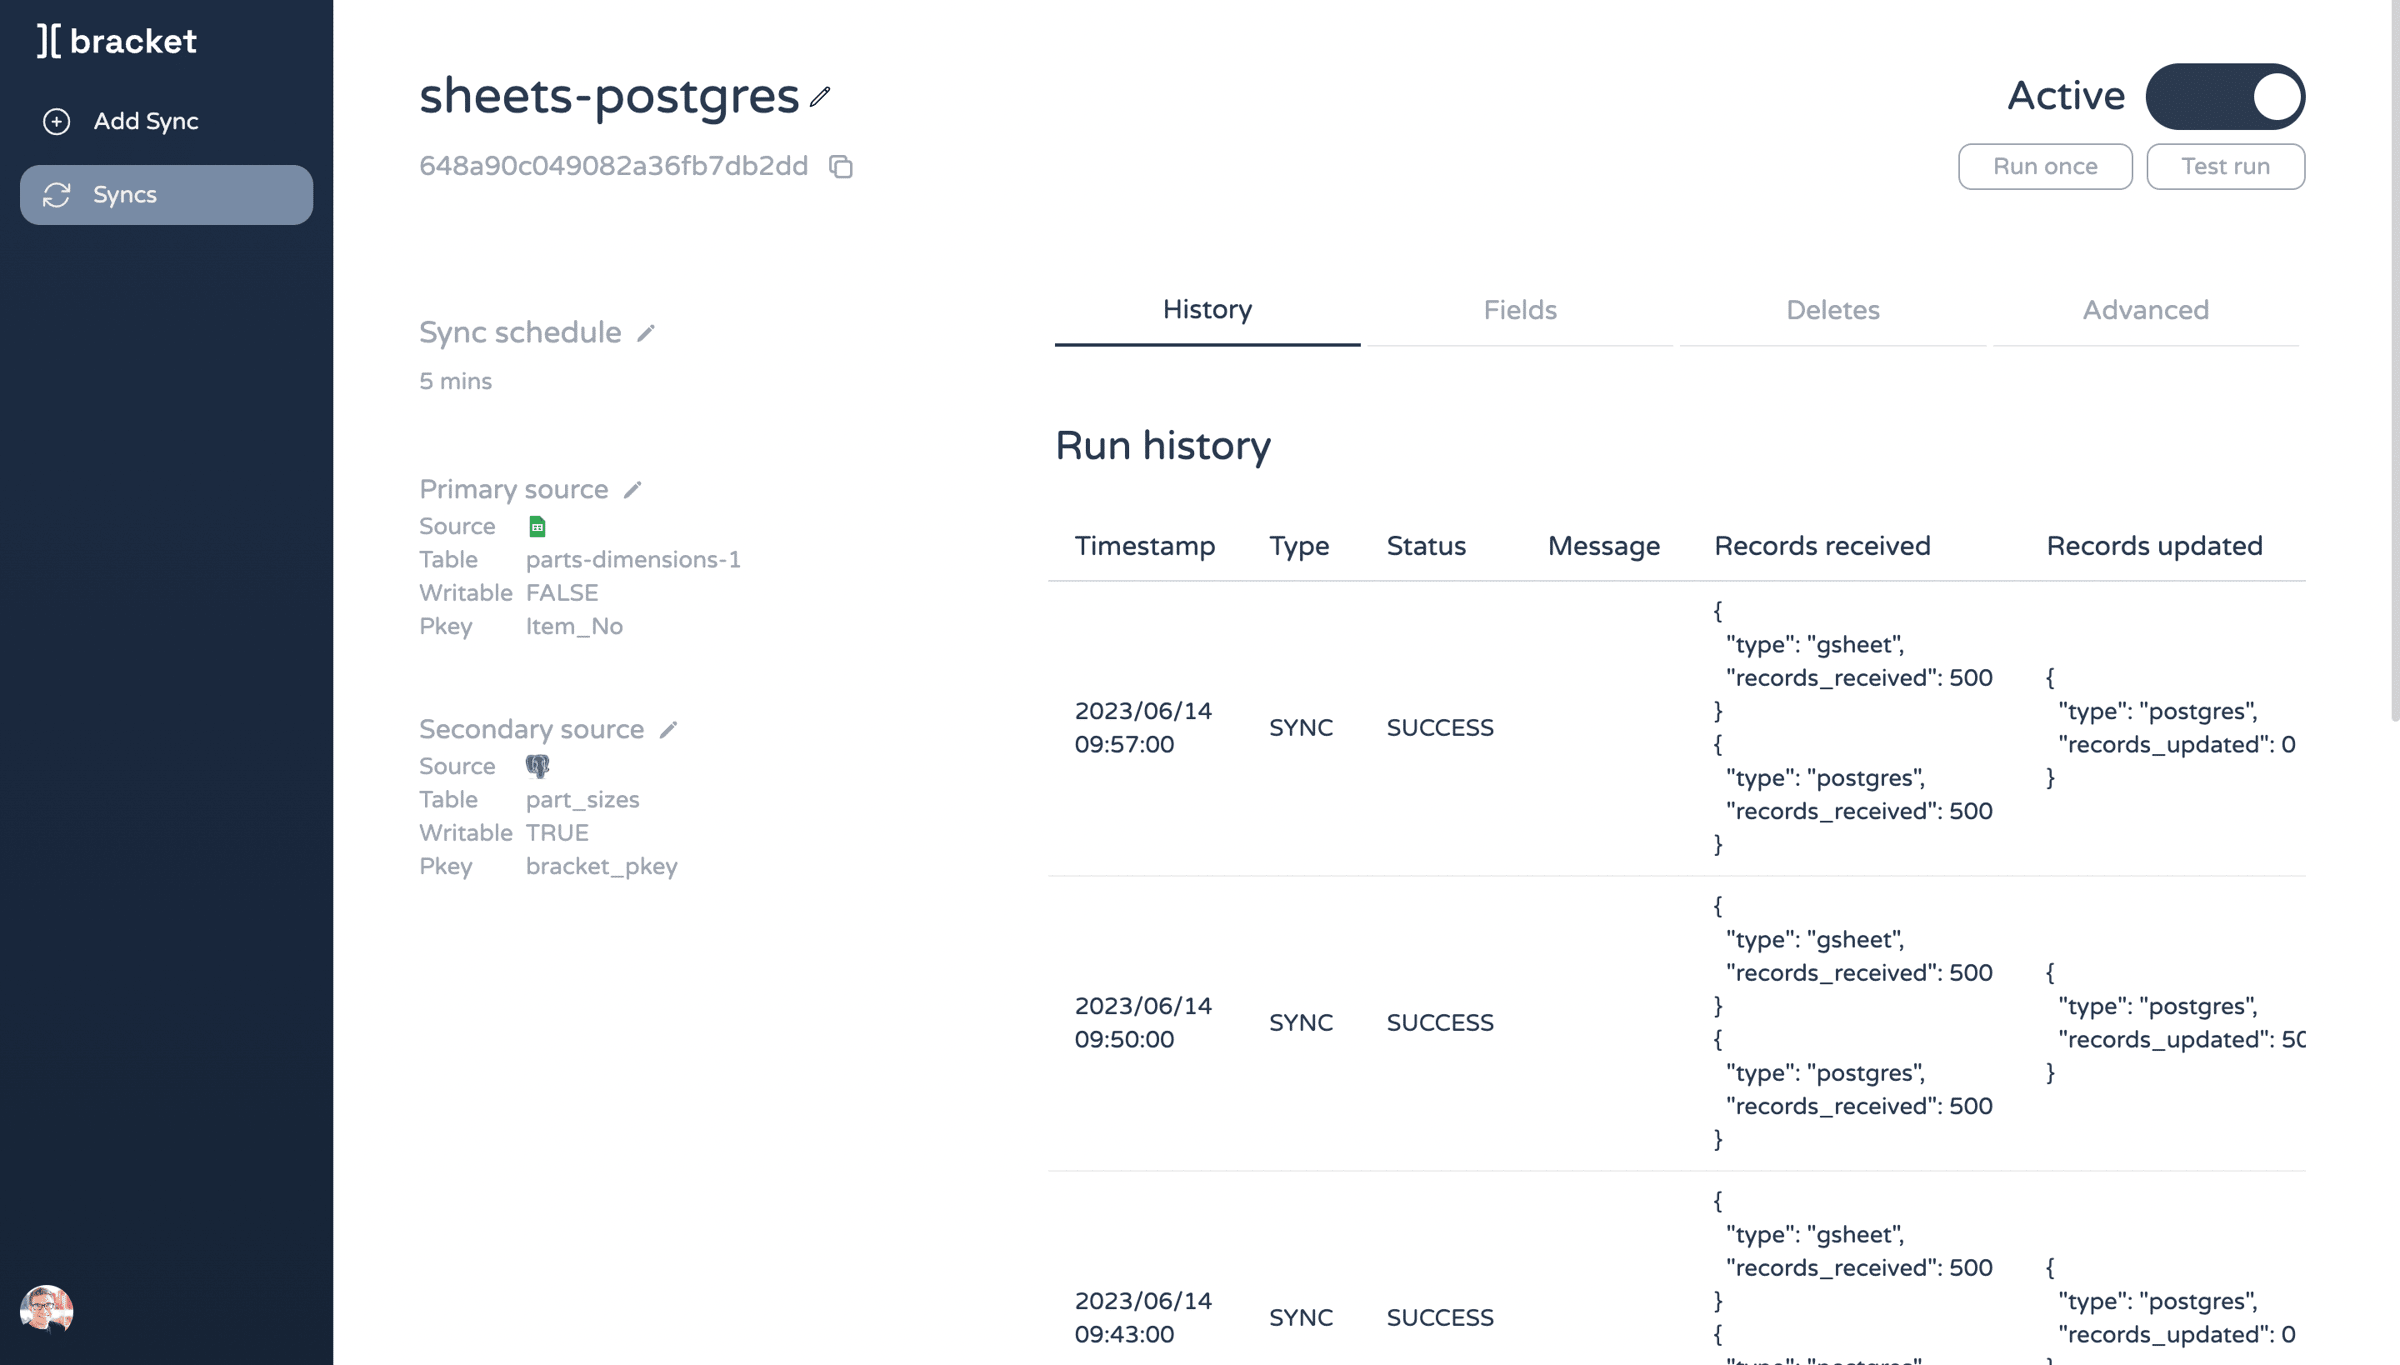Click the Records updated column header
Image resolution: width=2400 pixels, height=1365 pixels.
[2154, 547]
